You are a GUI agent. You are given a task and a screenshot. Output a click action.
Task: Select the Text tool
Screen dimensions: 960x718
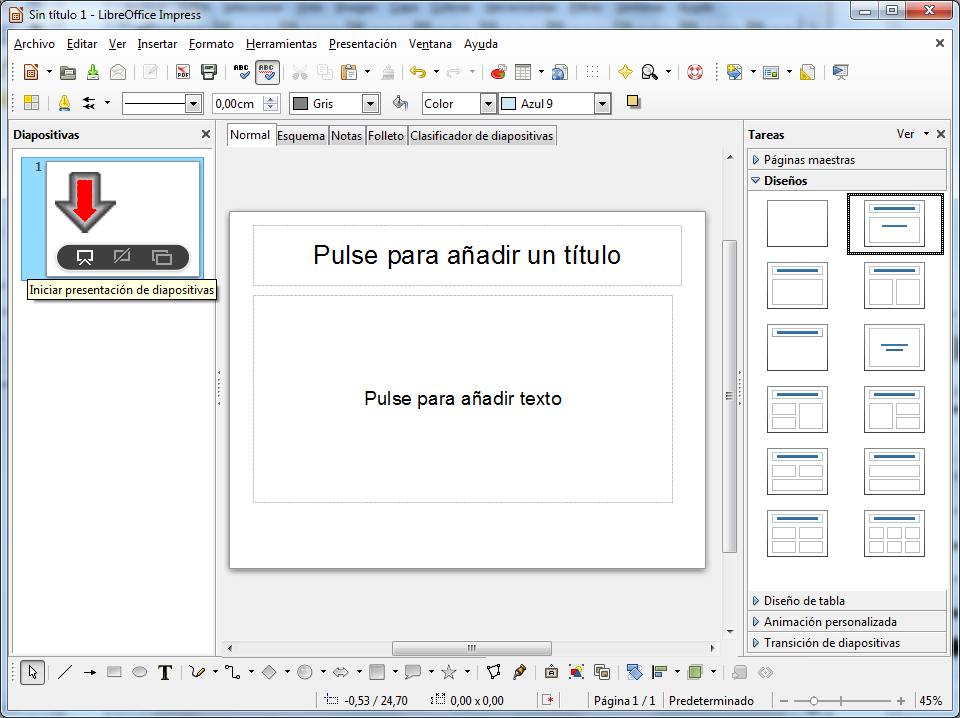click(x=165, y=672)
